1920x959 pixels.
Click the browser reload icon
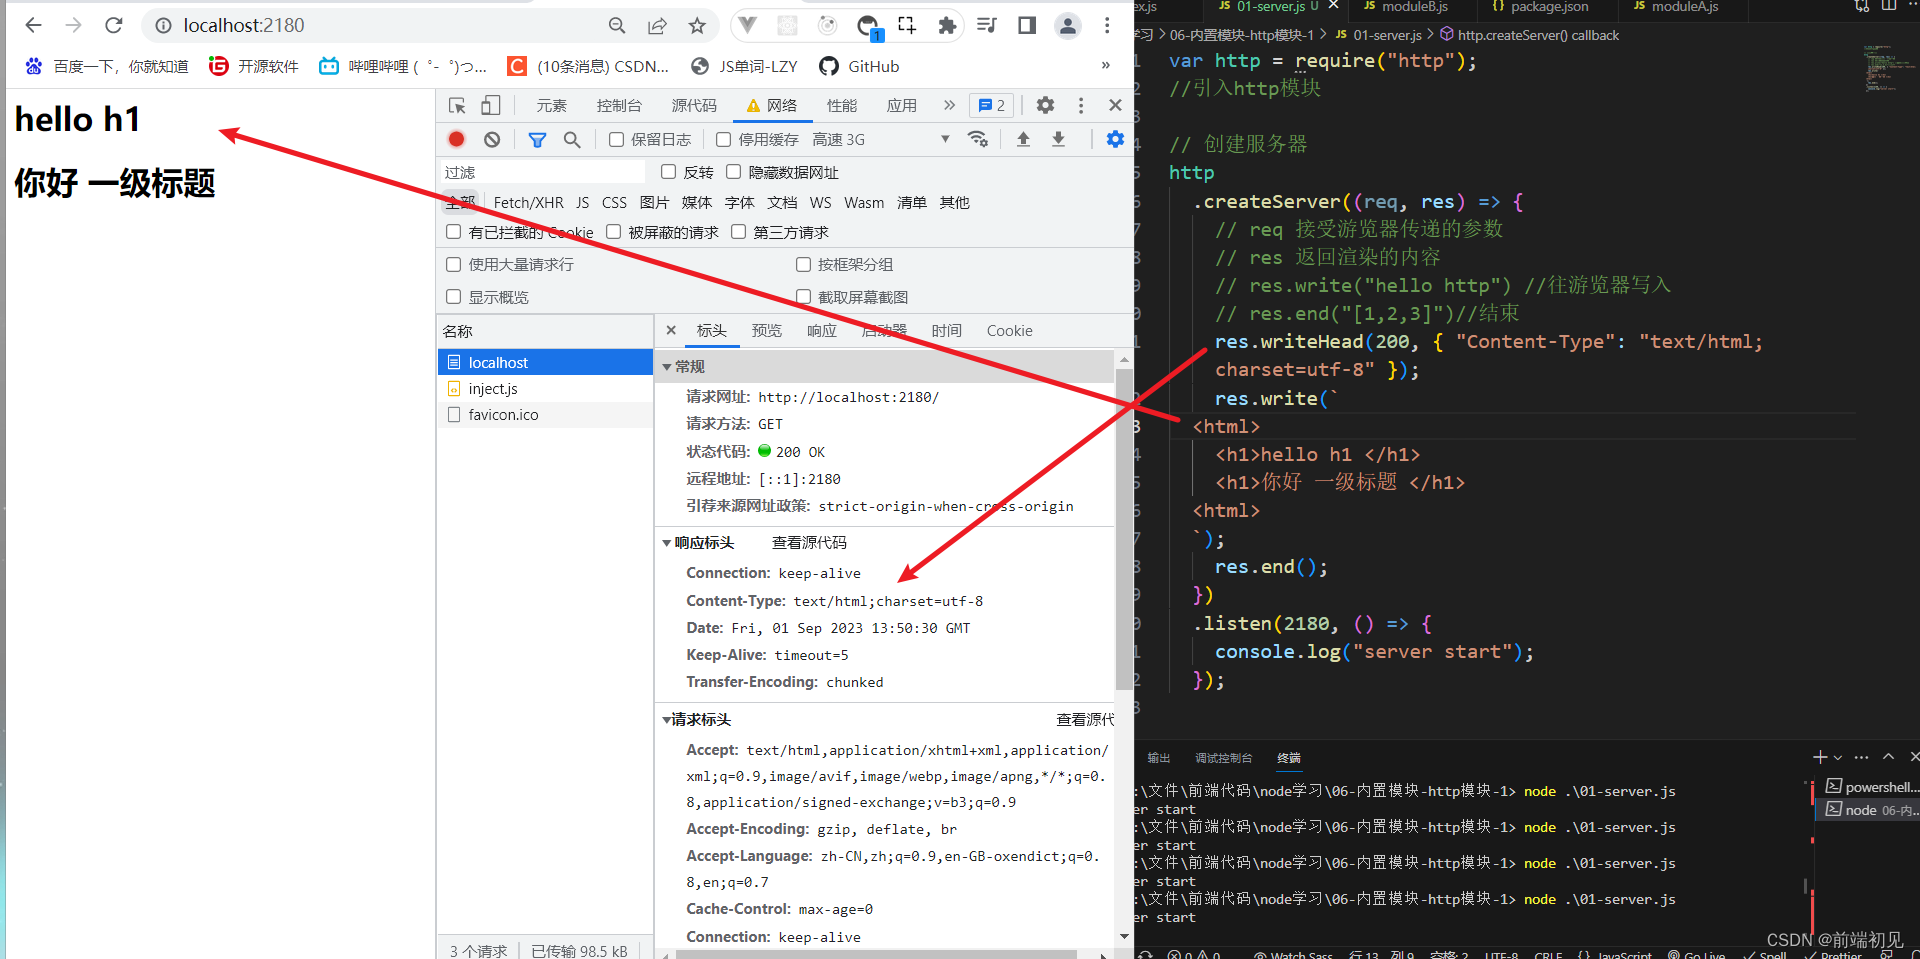[114, 25]
